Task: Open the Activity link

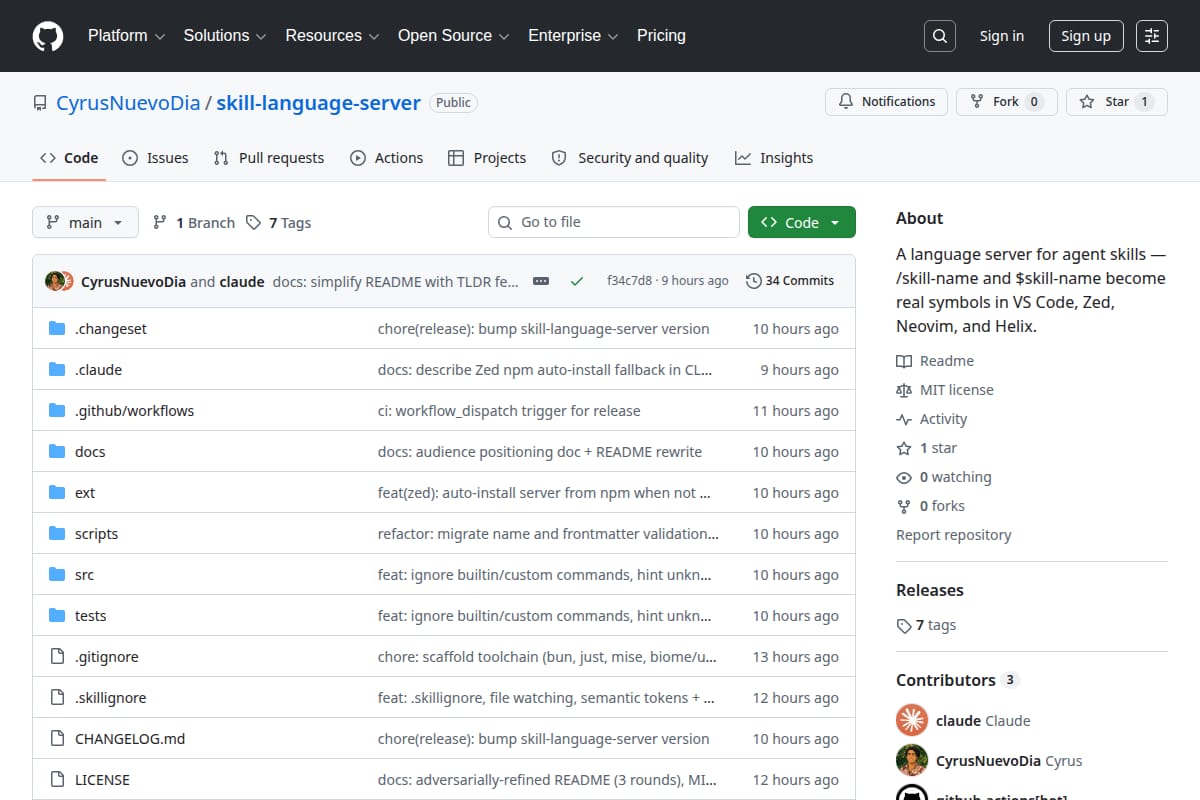Action: (x=932, y=419)
